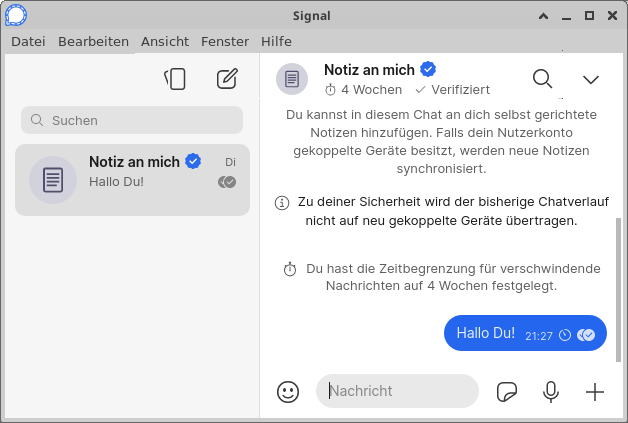Viewport: 628px width, 423px height.
Task: Maximize the Signal window
Action: (x=589, y=16)
